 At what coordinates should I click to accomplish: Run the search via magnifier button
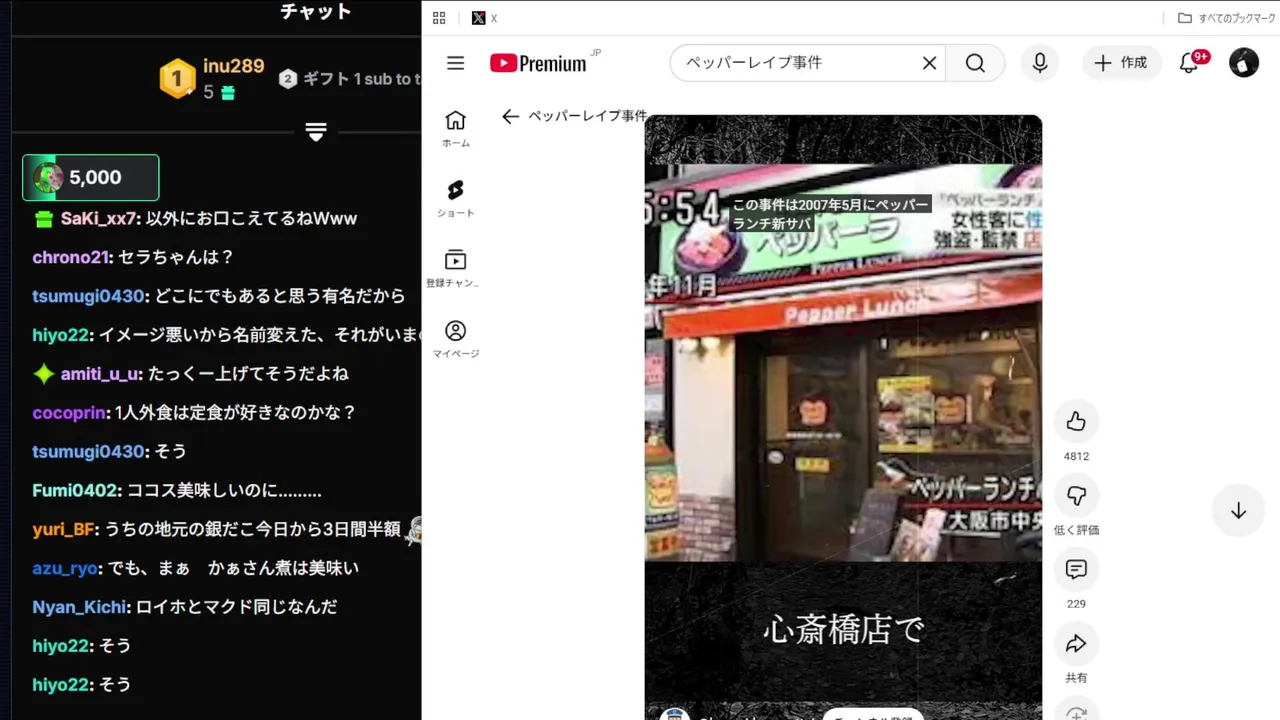coord(975,63)
